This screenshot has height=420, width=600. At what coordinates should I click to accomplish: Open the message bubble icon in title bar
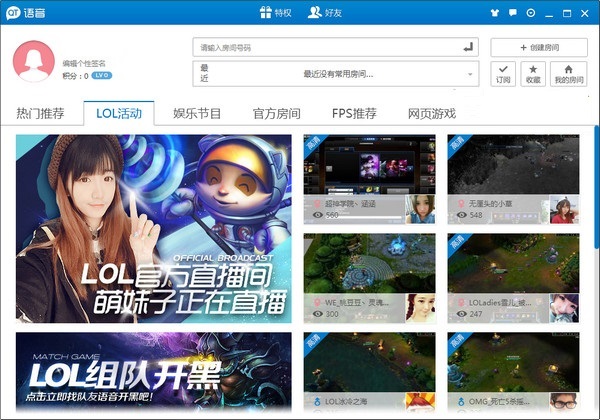click(x=513, y=13)
